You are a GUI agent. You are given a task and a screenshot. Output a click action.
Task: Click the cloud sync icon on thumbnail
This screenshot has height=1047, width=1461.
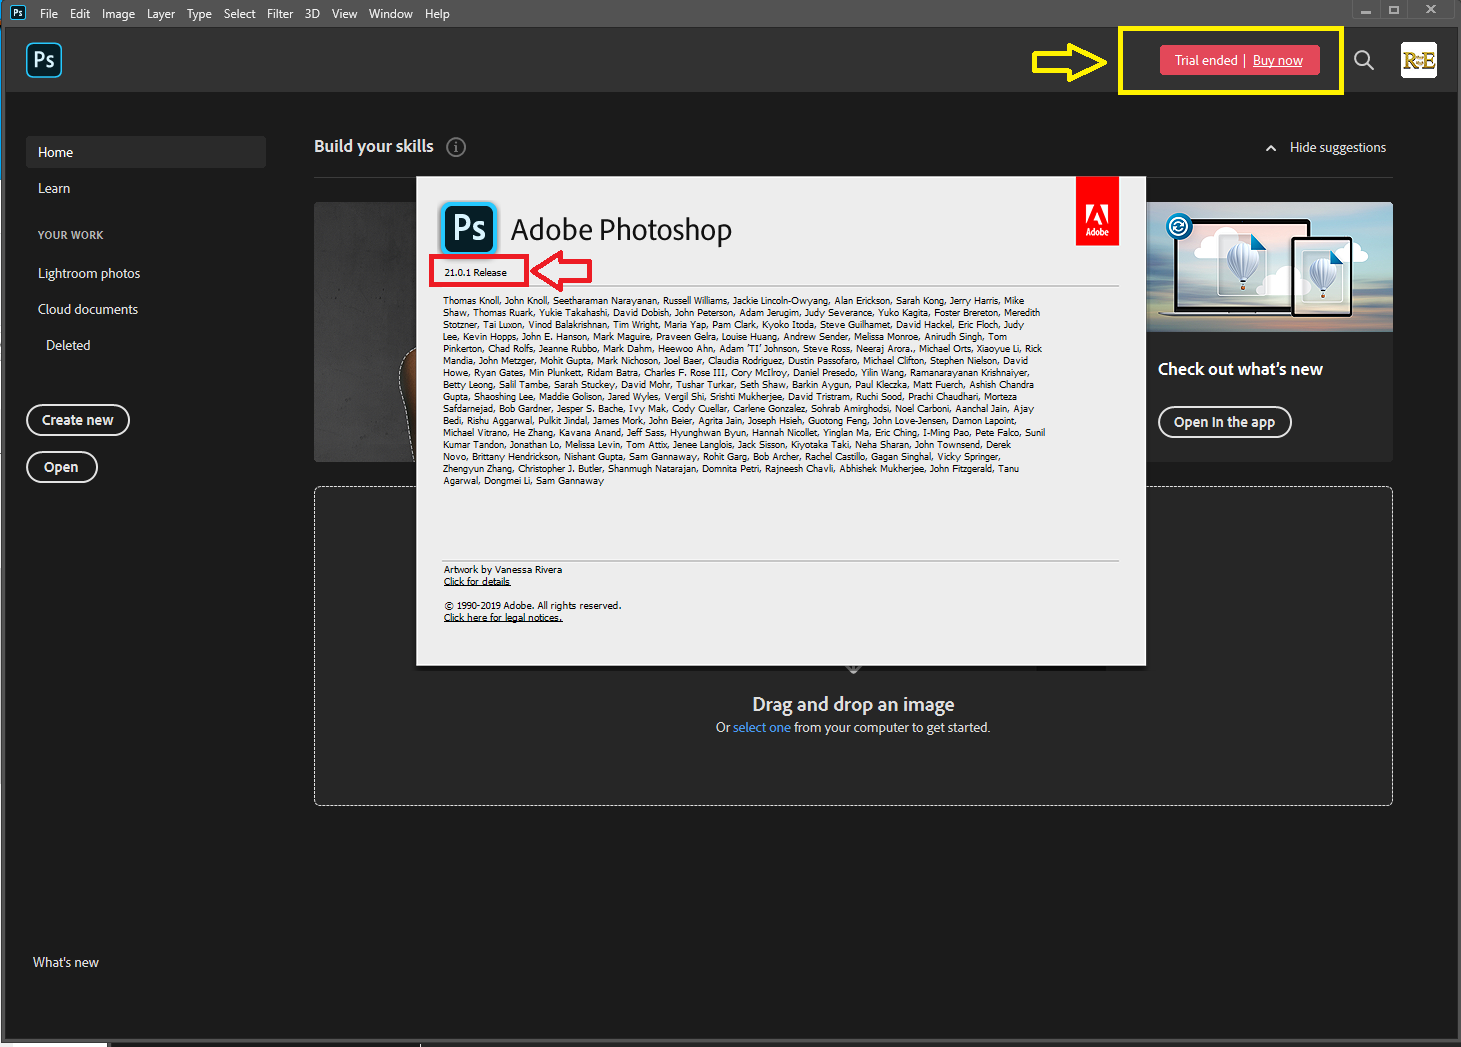point(1179,226)
